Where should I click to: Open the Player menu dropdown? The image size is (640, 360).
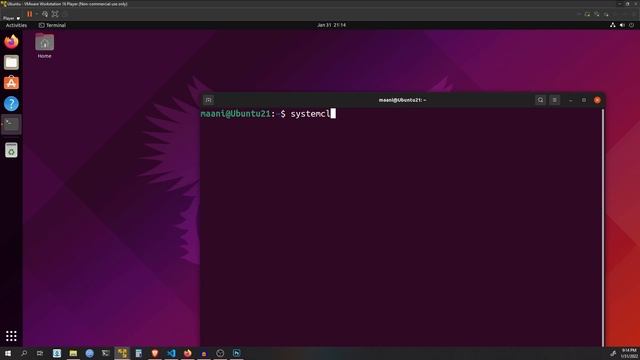click(11, 18)
